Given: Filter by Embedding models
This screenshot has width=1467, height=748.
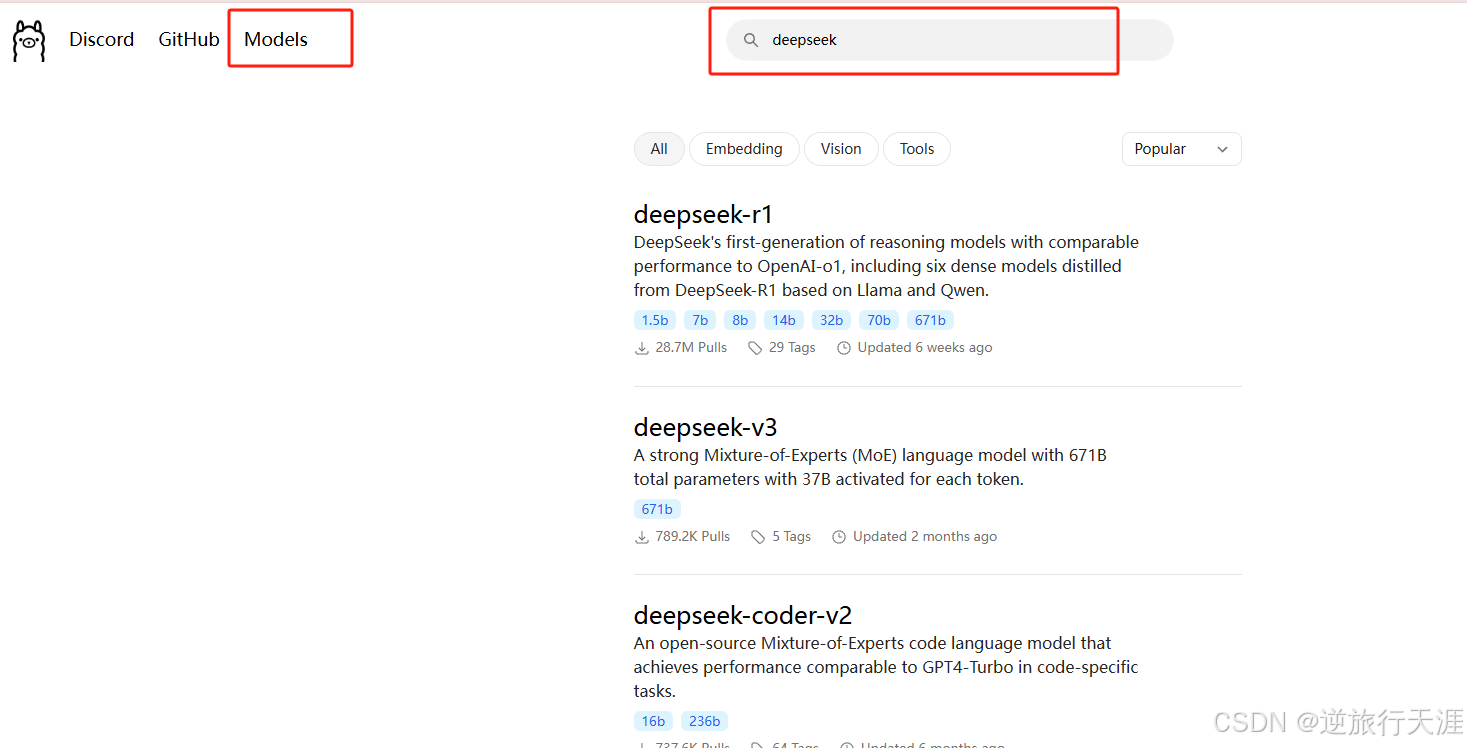Looking at the screenshot, I should coord(744,149).
